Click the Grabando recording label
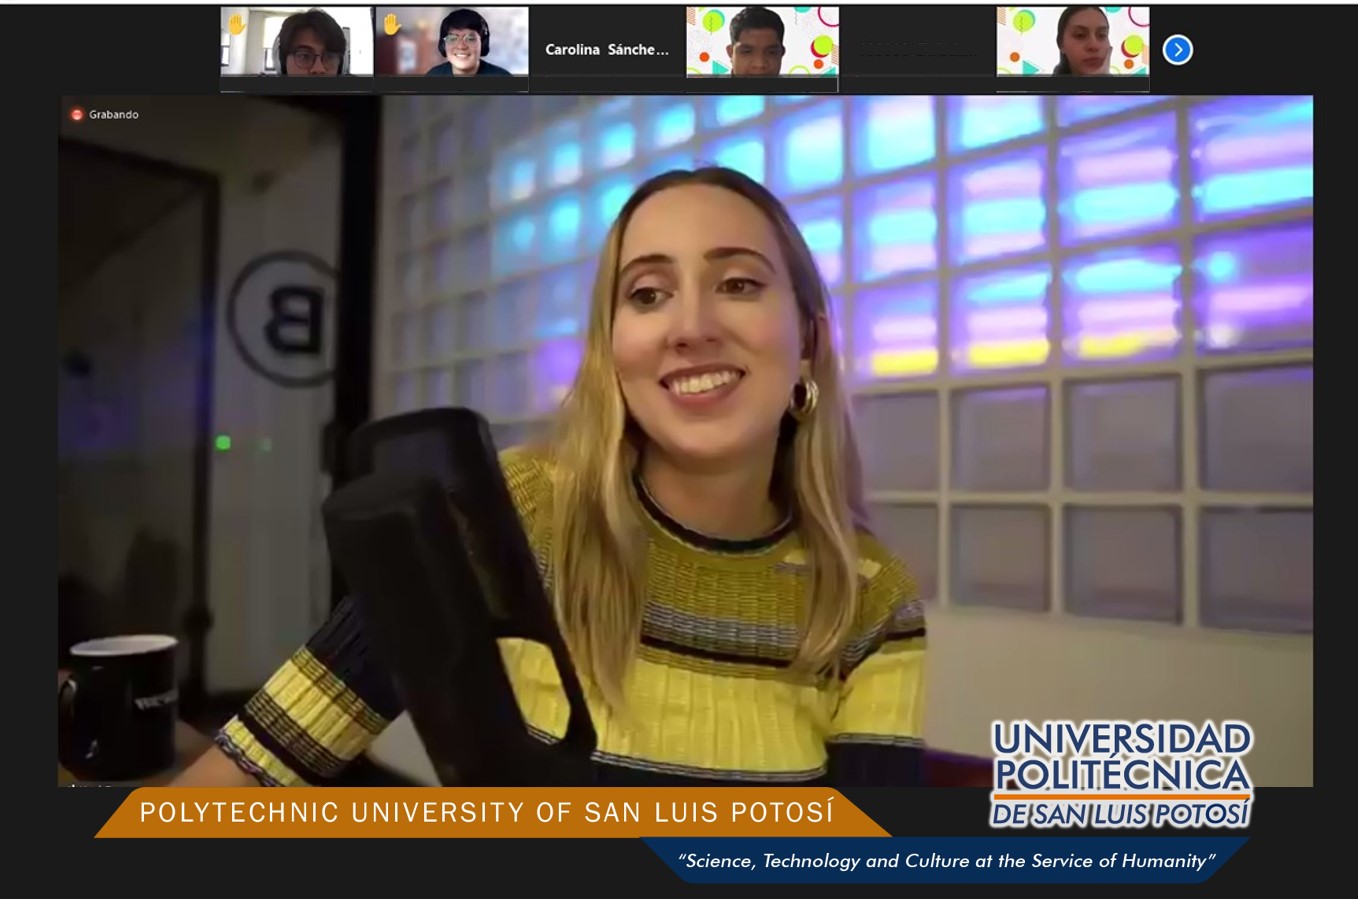1358x899 pixels. pyautogui.click(x=113, y=115)
